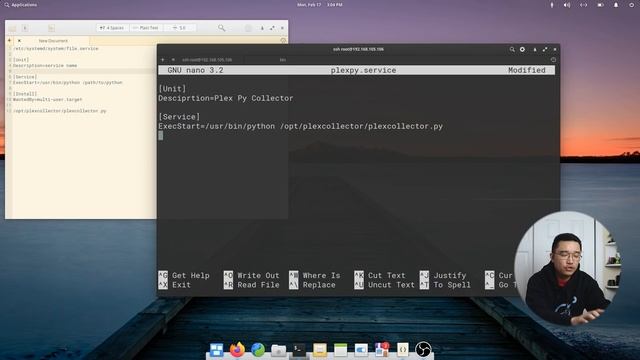The height and width of the screenshot is (360, 640).
Task: Select the New Document tab in Code
Action: pos(53,40)
